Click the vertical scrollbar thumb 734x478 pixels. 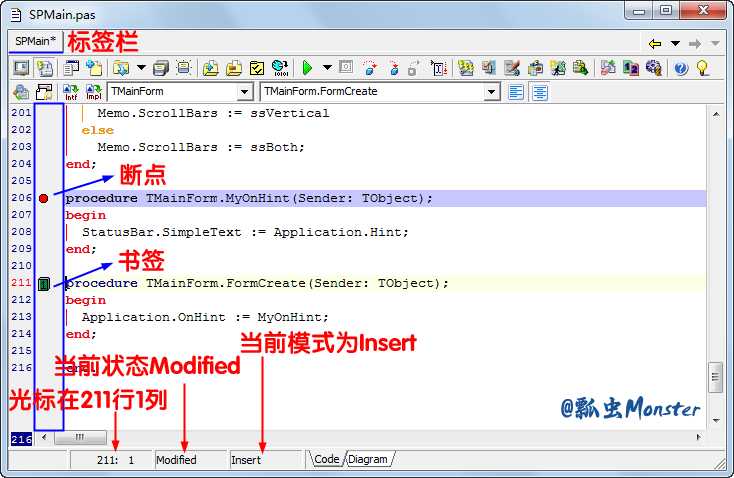point(715,377)
